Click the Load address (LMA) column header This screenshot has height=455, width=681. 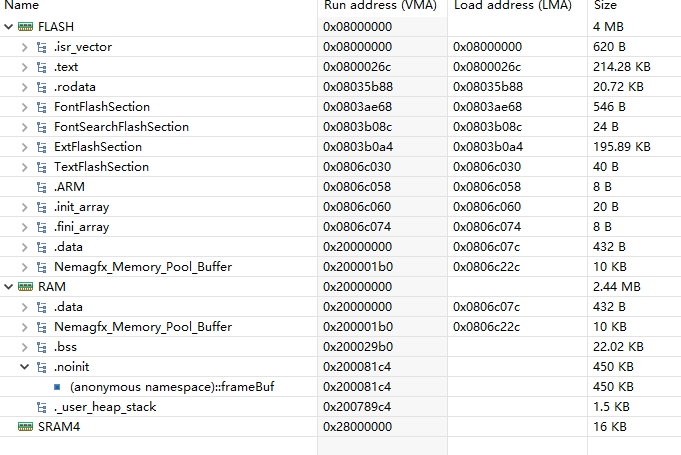click(512, 6)
